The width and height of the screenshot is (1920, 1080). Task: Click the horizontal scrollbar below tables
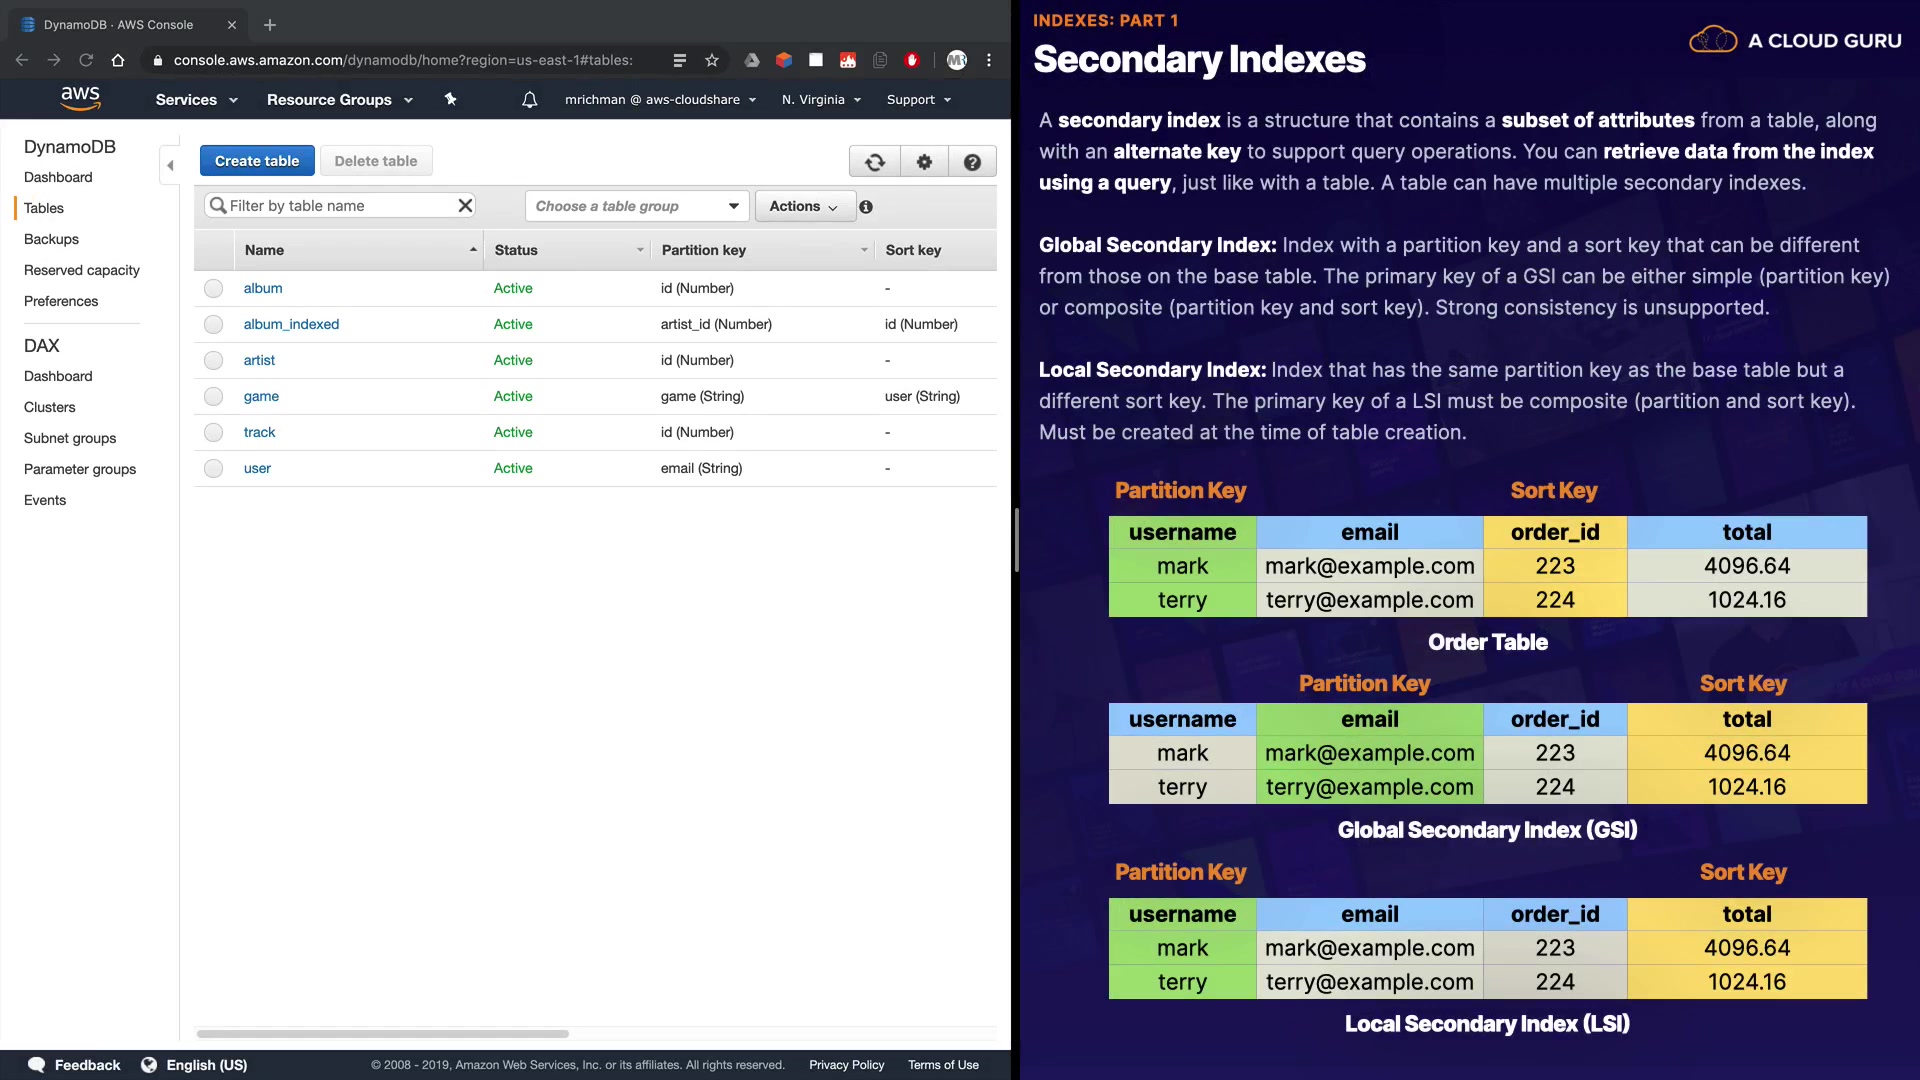pos(383,1033)
